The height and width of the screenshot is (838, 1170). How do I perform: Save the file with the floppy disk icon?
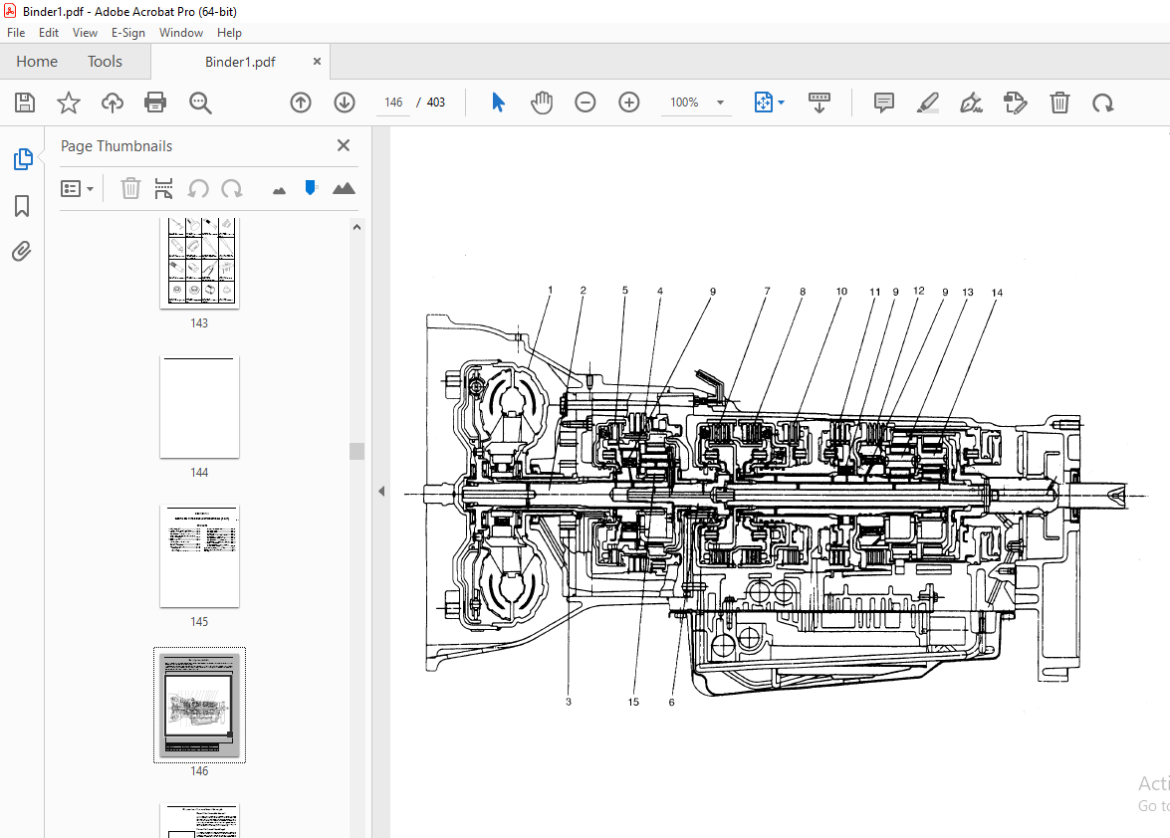click(x=25, y=102)
